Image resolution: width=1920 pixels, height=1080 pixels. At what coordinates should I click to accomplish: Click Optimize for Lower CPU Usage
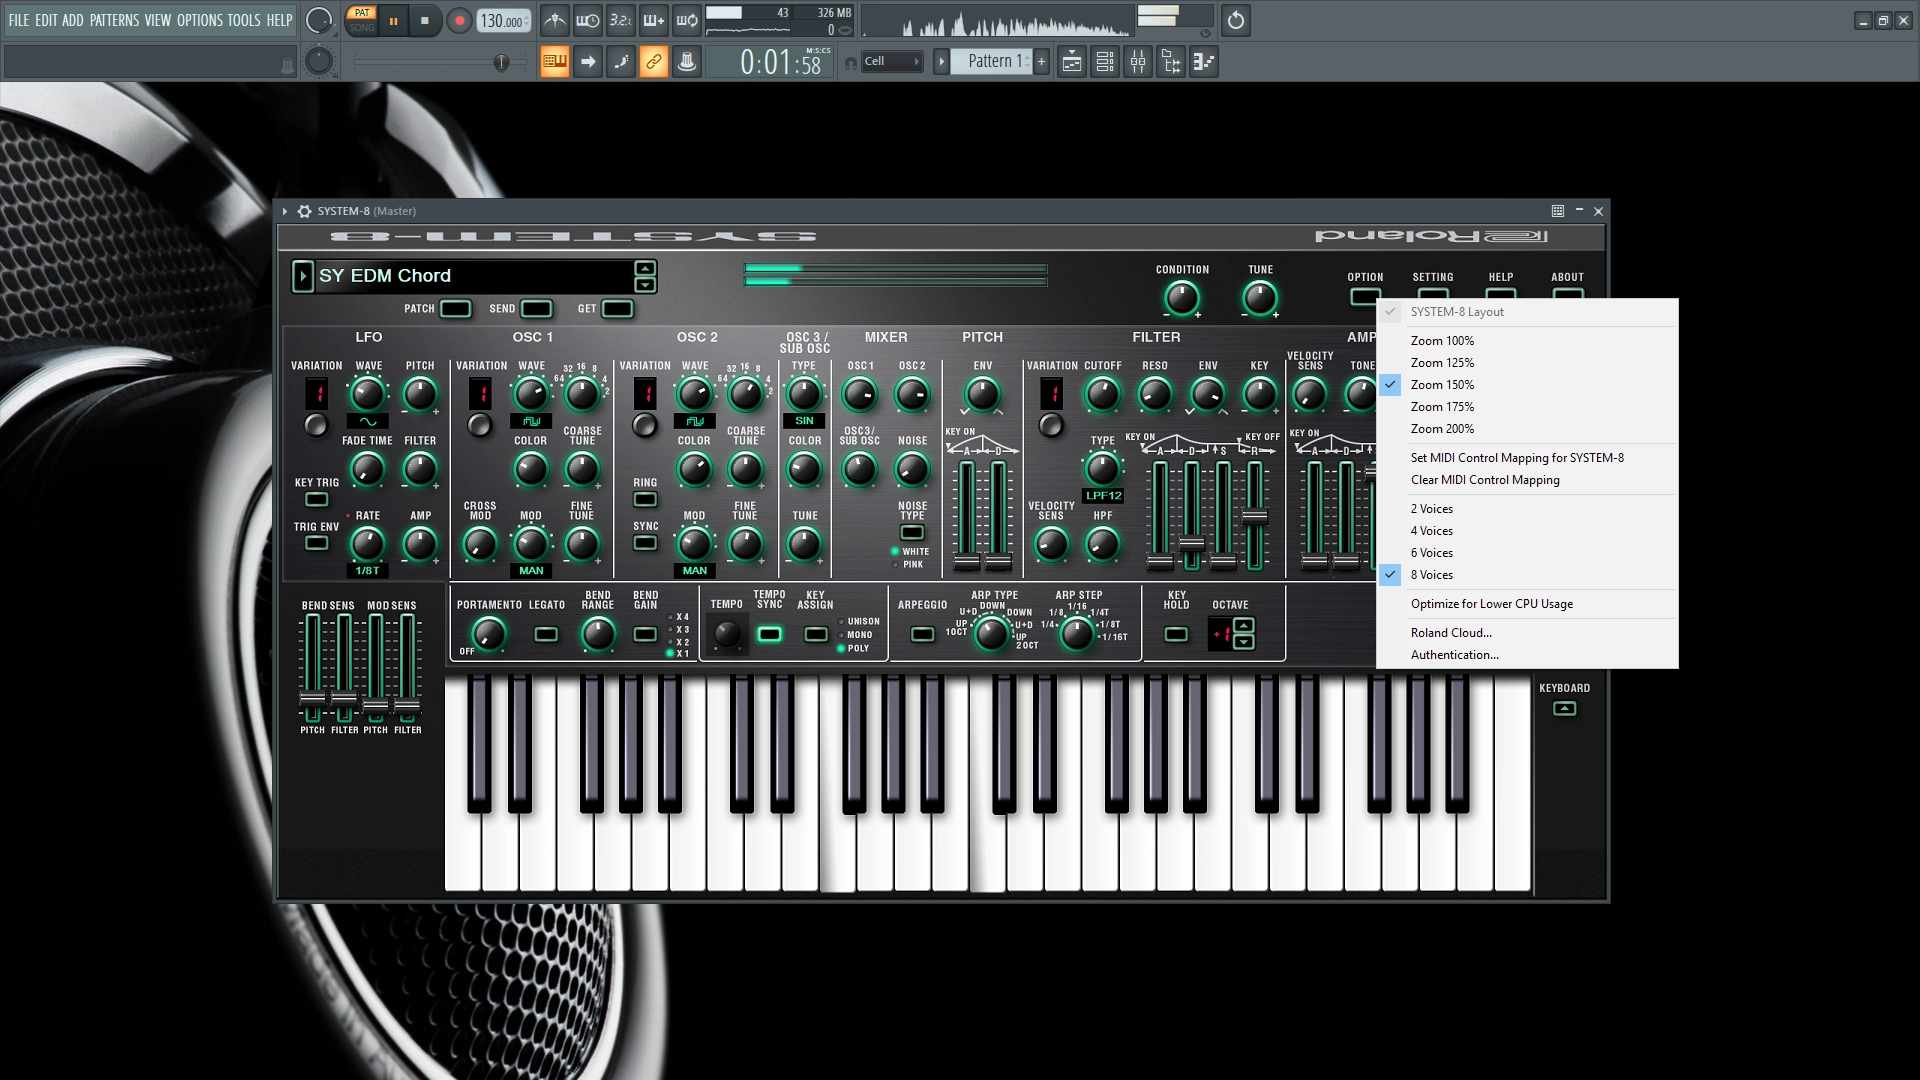point(1527,604)
